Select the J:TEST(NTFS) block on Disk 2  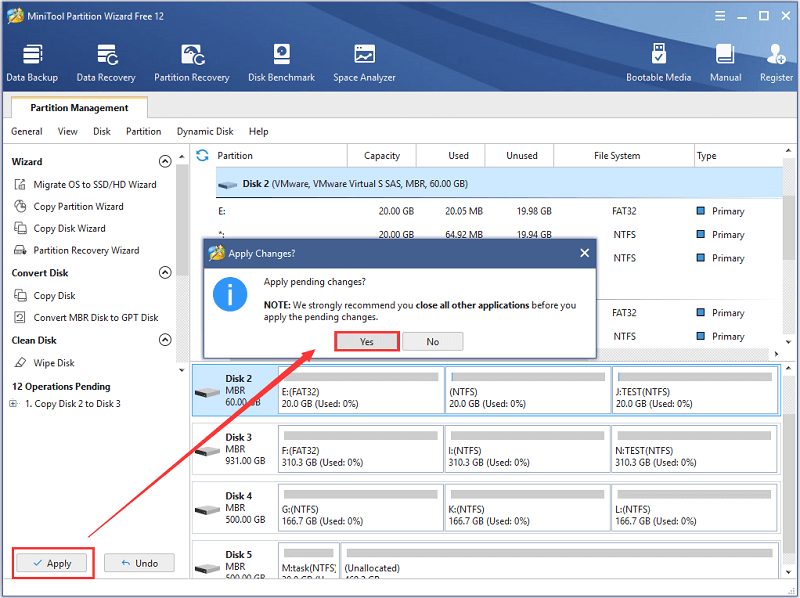click(695, 390)
